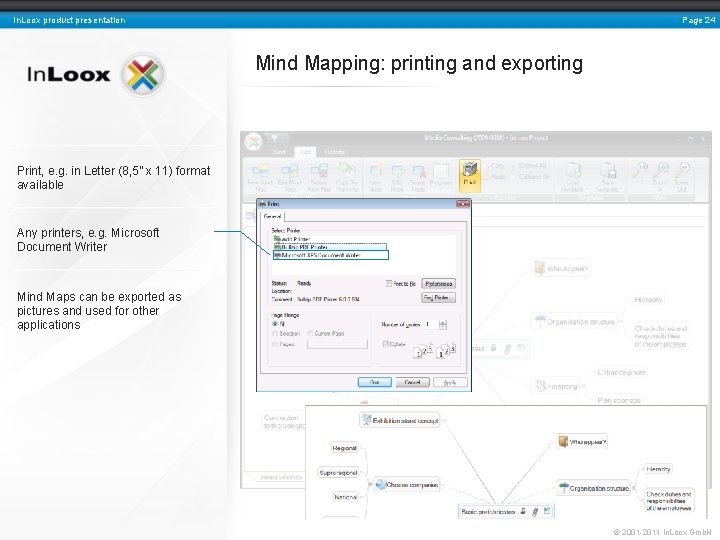Click Plan sponsors node in background map
Viewport: 720px width, 540px height.
pyautogui.click(x=619, y=400)
